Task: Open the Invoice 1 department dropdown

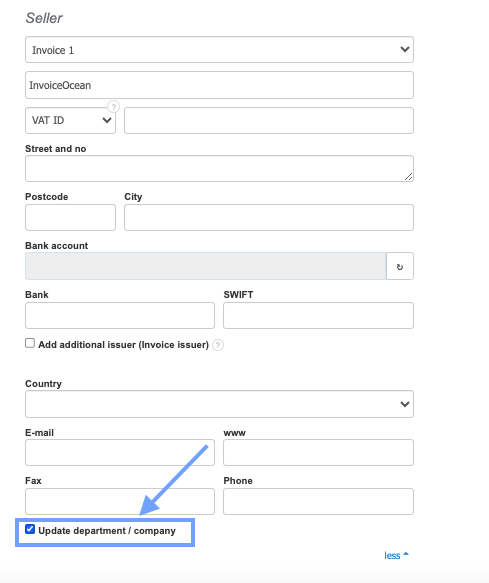Action: tap(219, 49)
